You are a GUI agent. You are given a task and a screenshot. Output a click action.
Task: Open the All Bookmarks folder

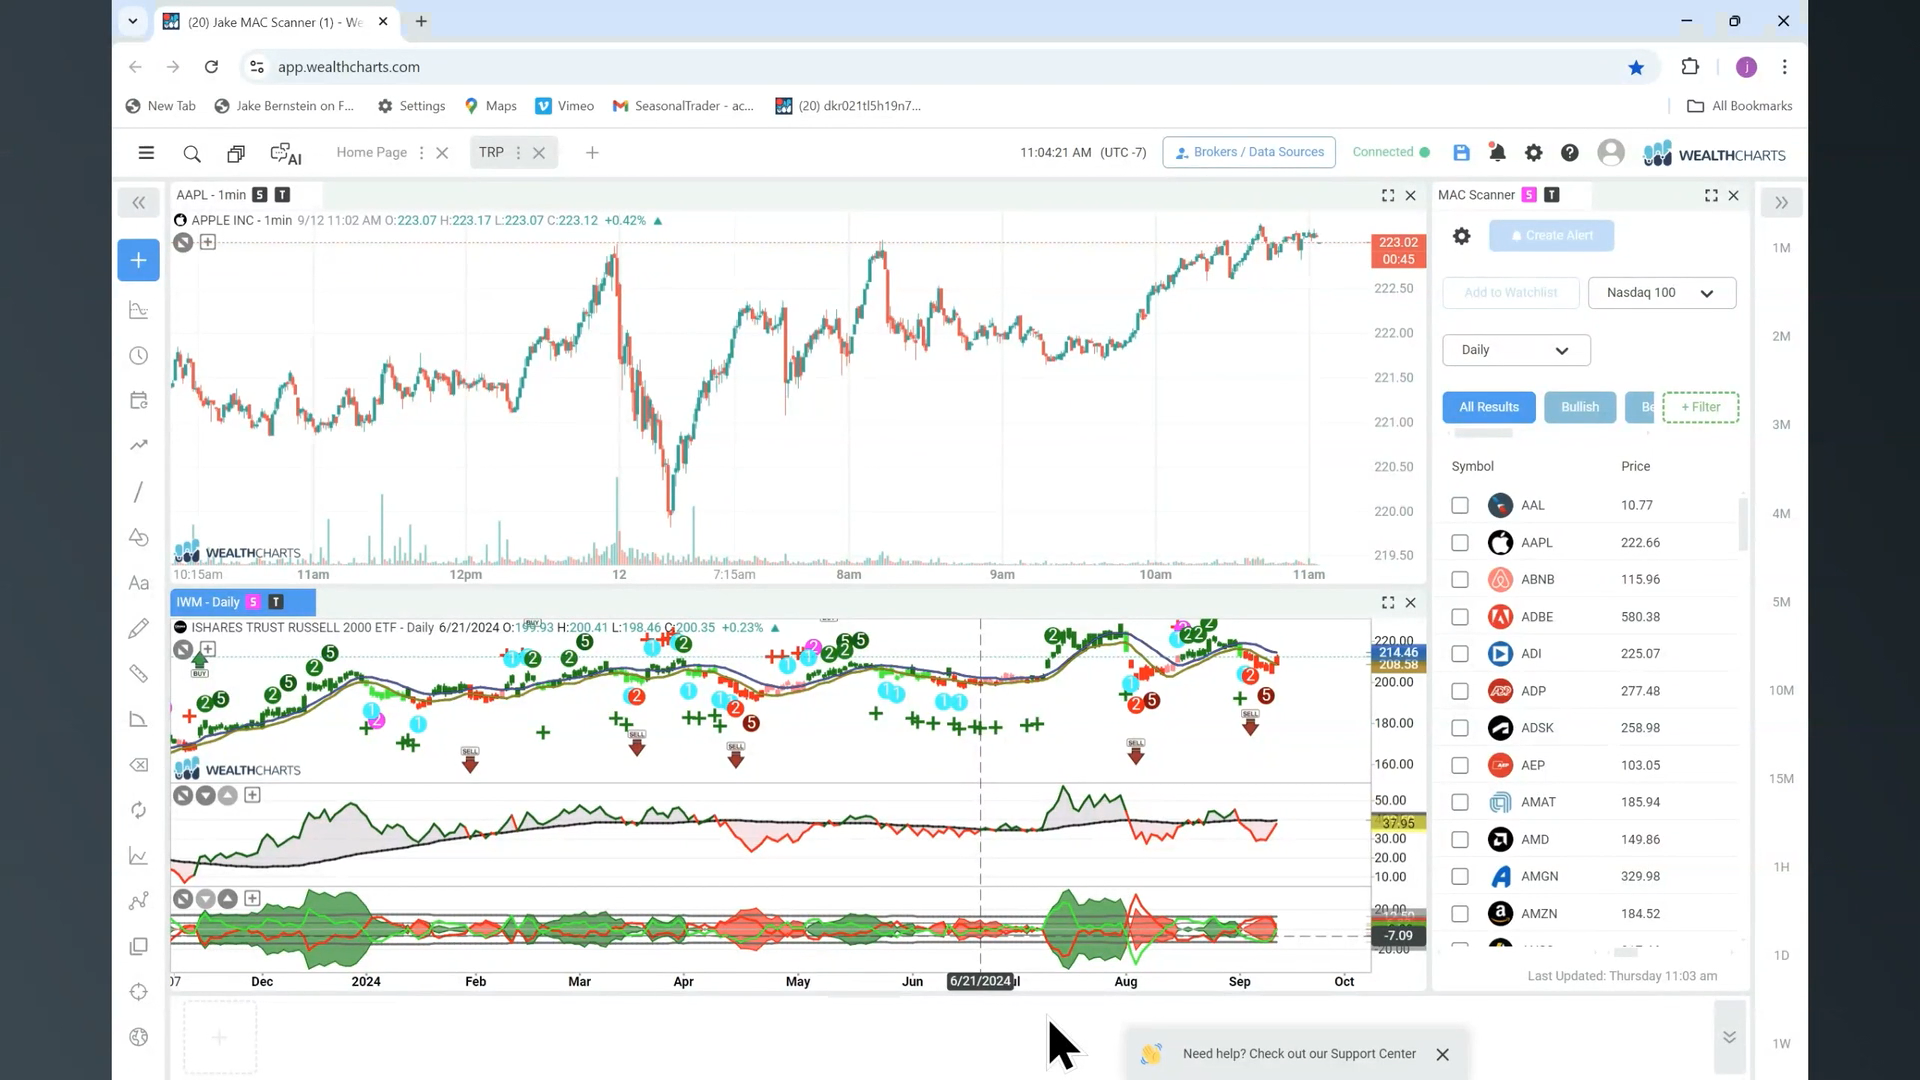[1739, 106]
